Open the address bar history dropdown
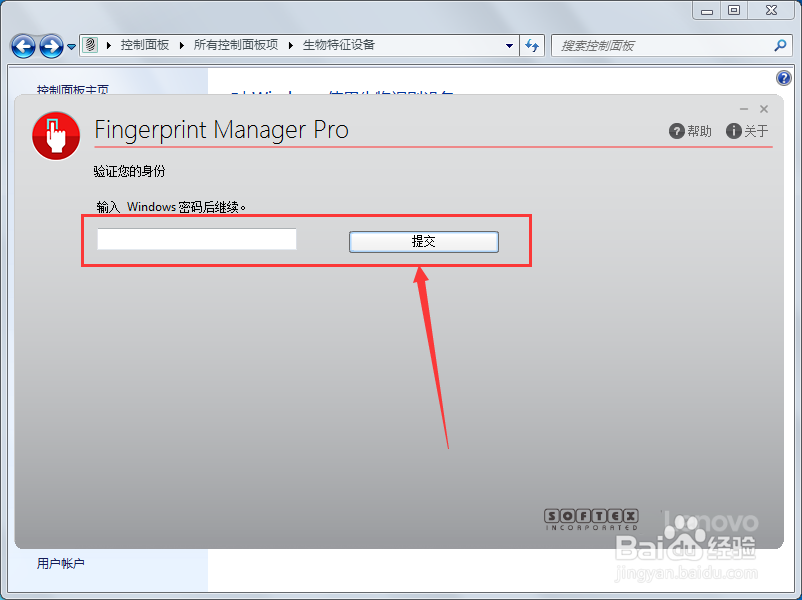 pos(509,46)
